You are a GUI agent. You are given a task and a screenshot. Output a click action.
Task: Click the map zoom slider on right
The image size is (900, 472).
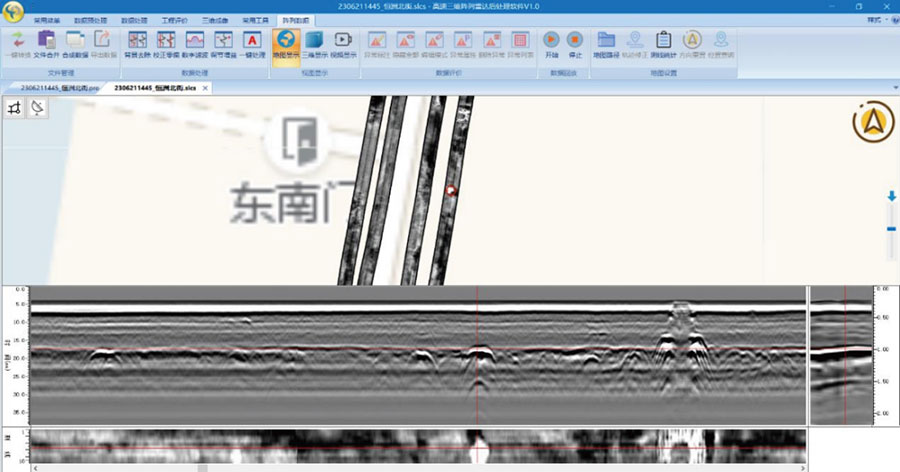pyautogui.click(x=891, y=228)
